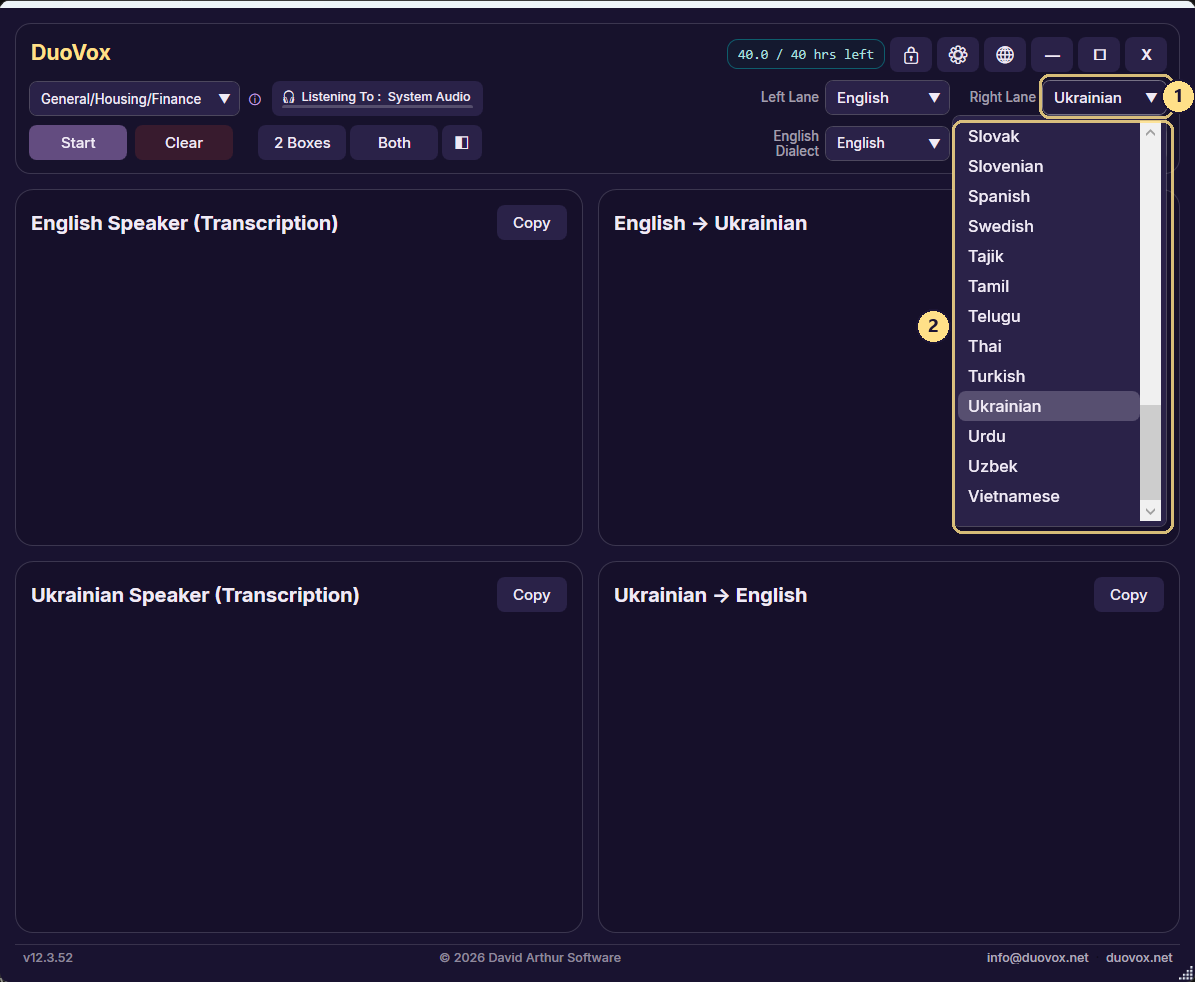Click the English → Ukrainian heading

pyautogui.click(x=710, y=223)
